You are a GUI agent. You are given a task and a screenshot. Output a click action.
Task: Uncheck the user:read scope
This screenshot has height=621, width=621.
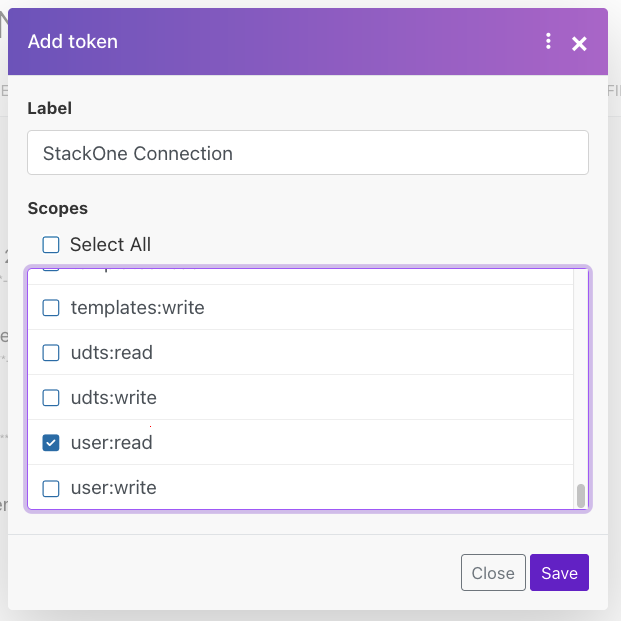[51, 443]
